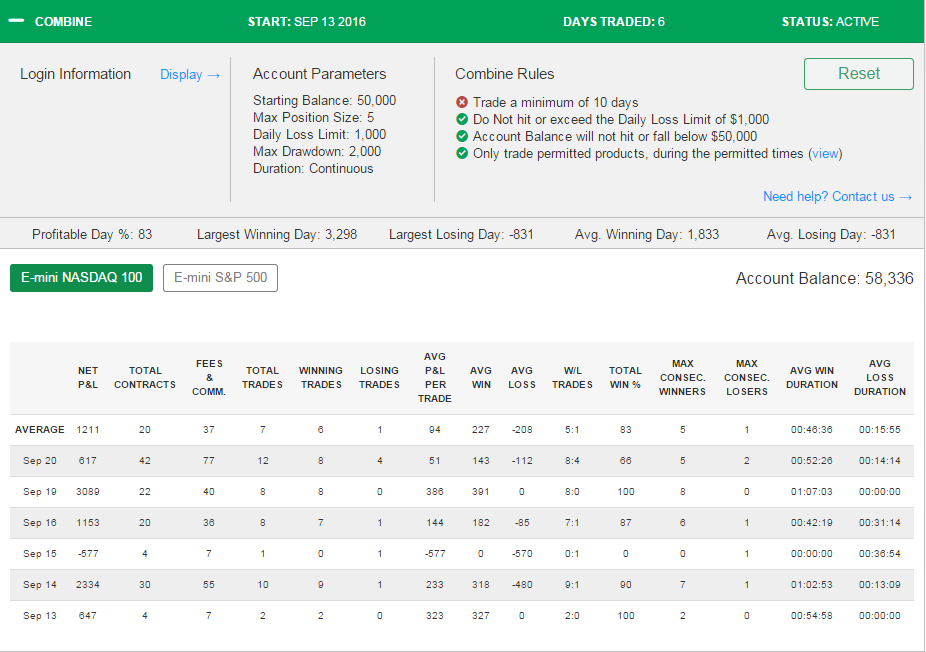Click Sep 16 avg loss duration 00:31:14
Image resolution: width=926 pixels, height=652 pixels.
coord(879,523)
